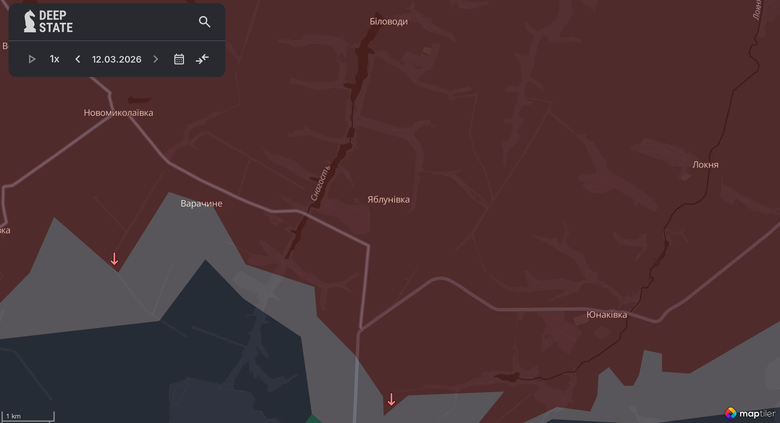Click the Біловоди settlement label
The image size is (780, 423).
coord(388,21)
